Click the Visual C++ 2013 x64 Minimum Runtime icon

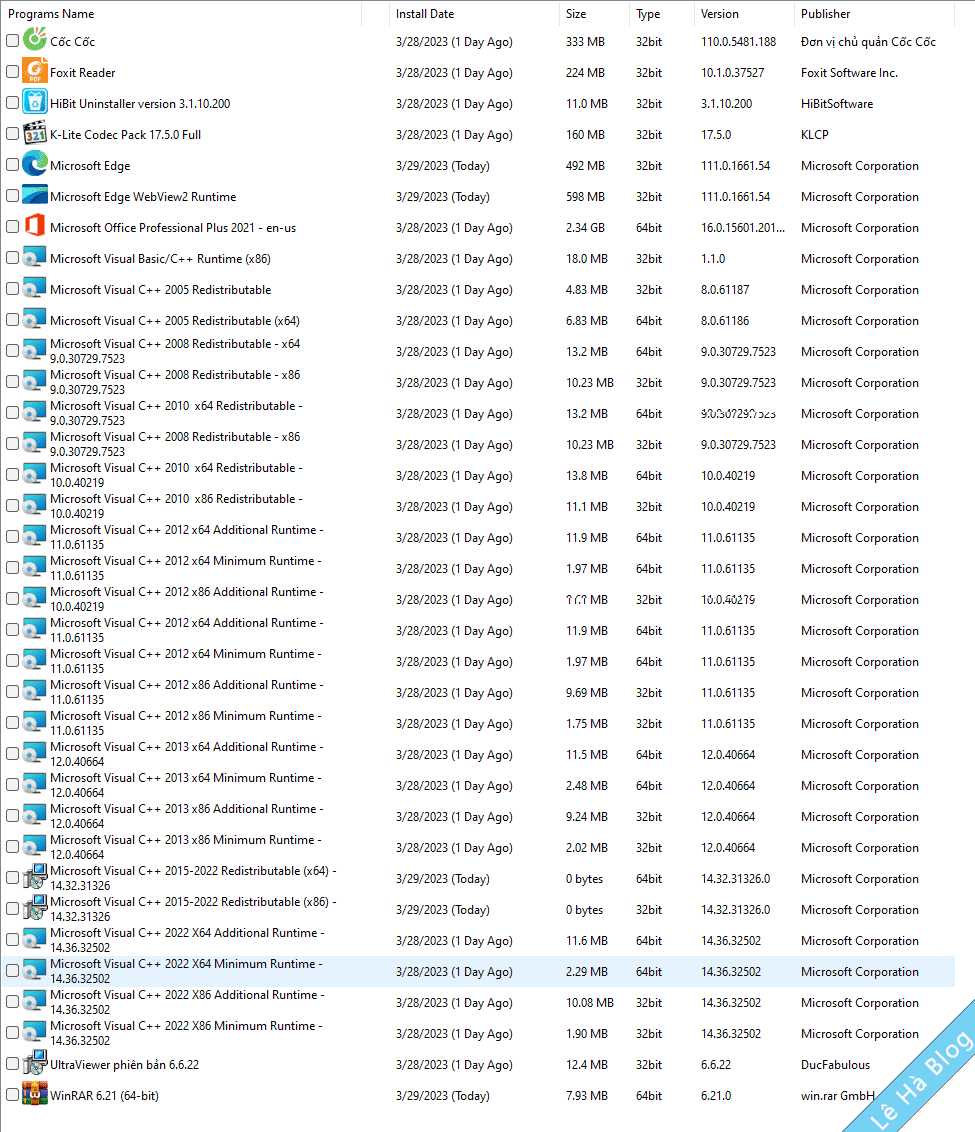coord(35,784)
